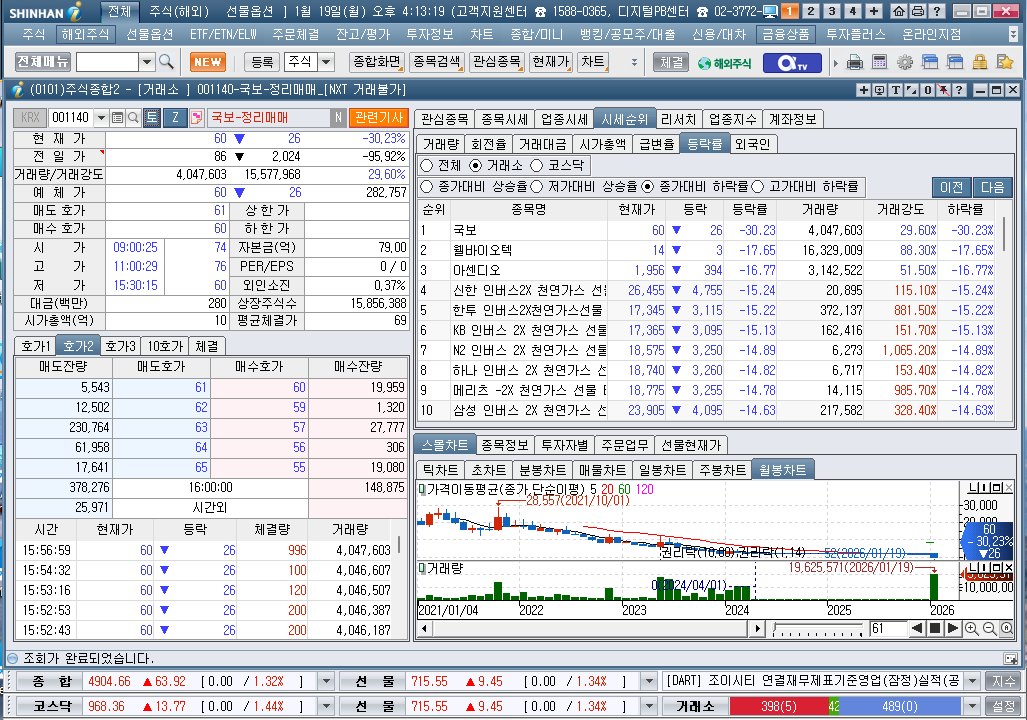Image resolution: width=1027 pixels, height=720 pixels.
Task: Switch to the 호가1 tab
Action: [x=35, y=346]
